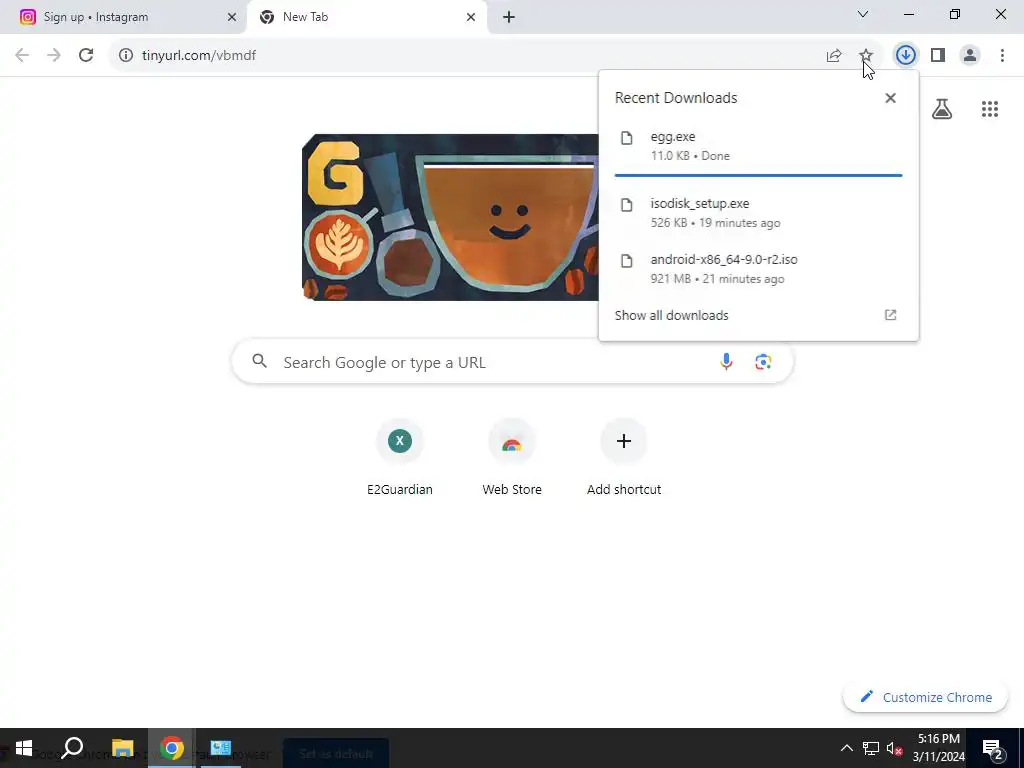
Task: Open the Chrome side panel icon
Action: 938,55
